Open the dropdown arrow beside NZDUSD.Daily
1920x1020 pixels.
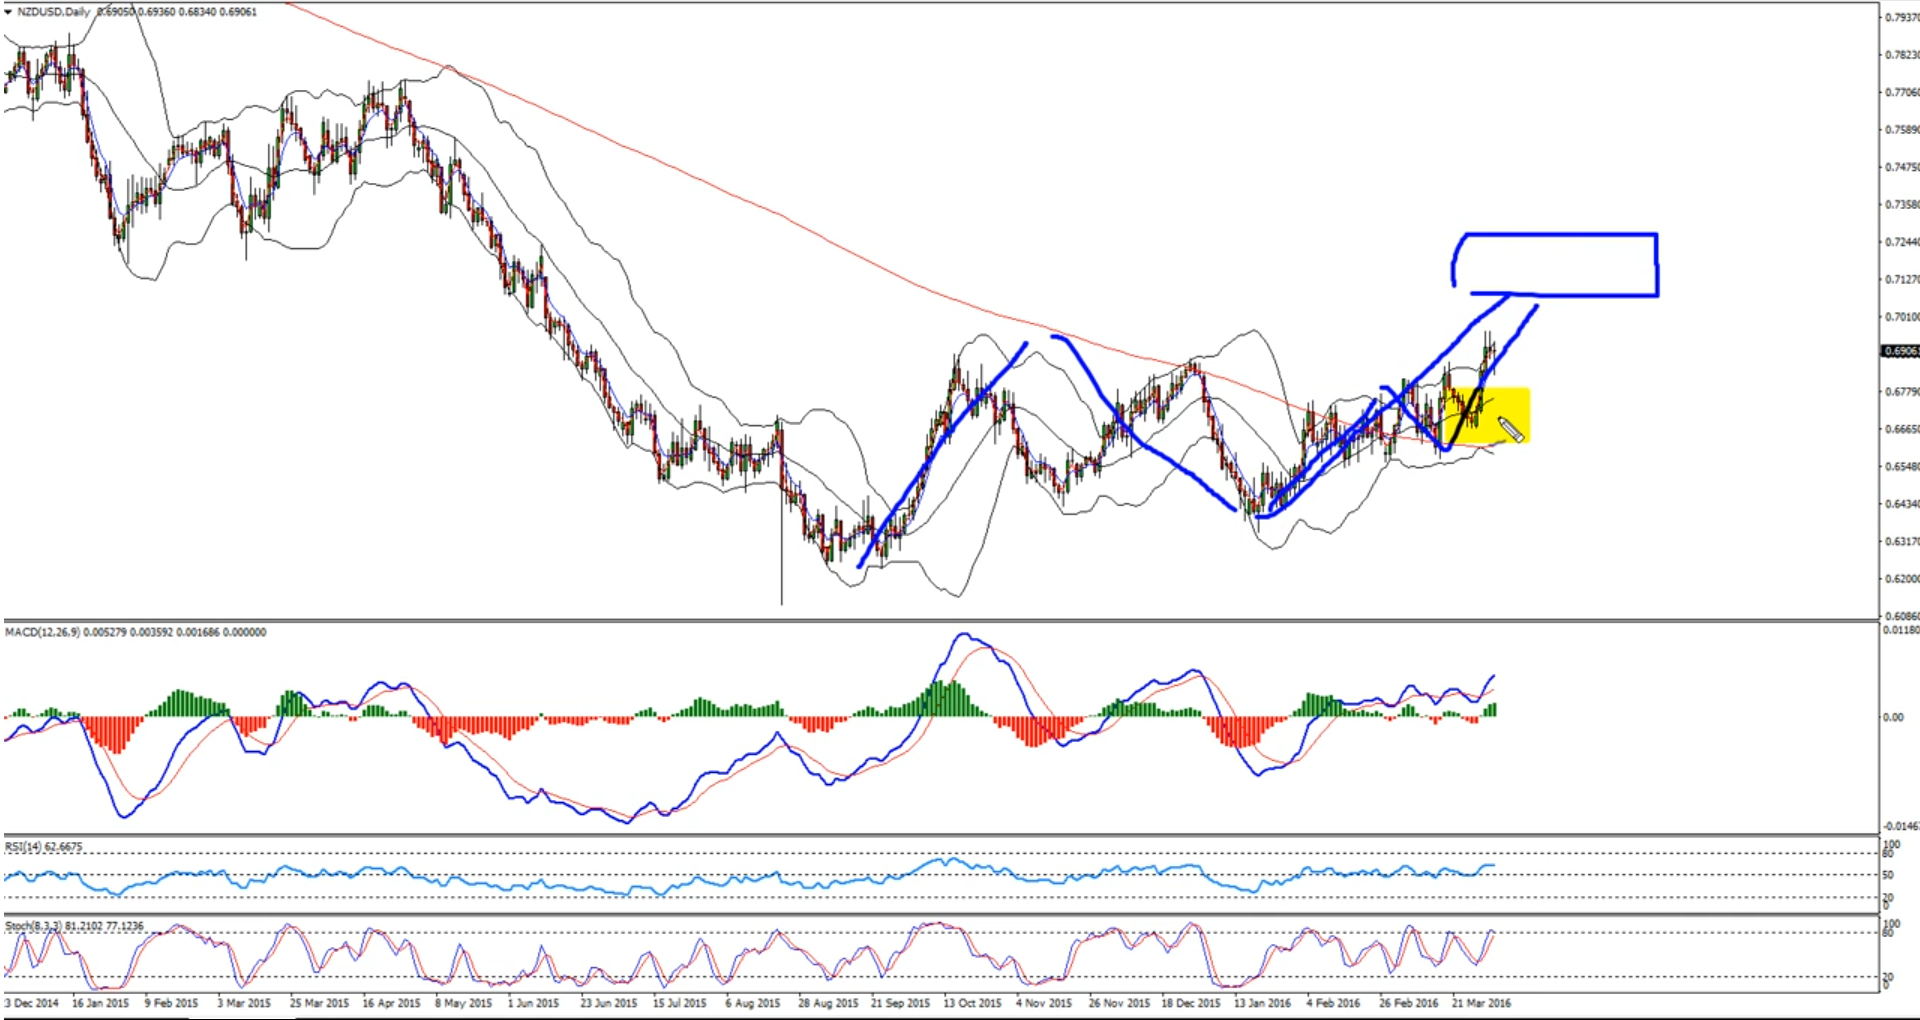click(x=8, y=12)
